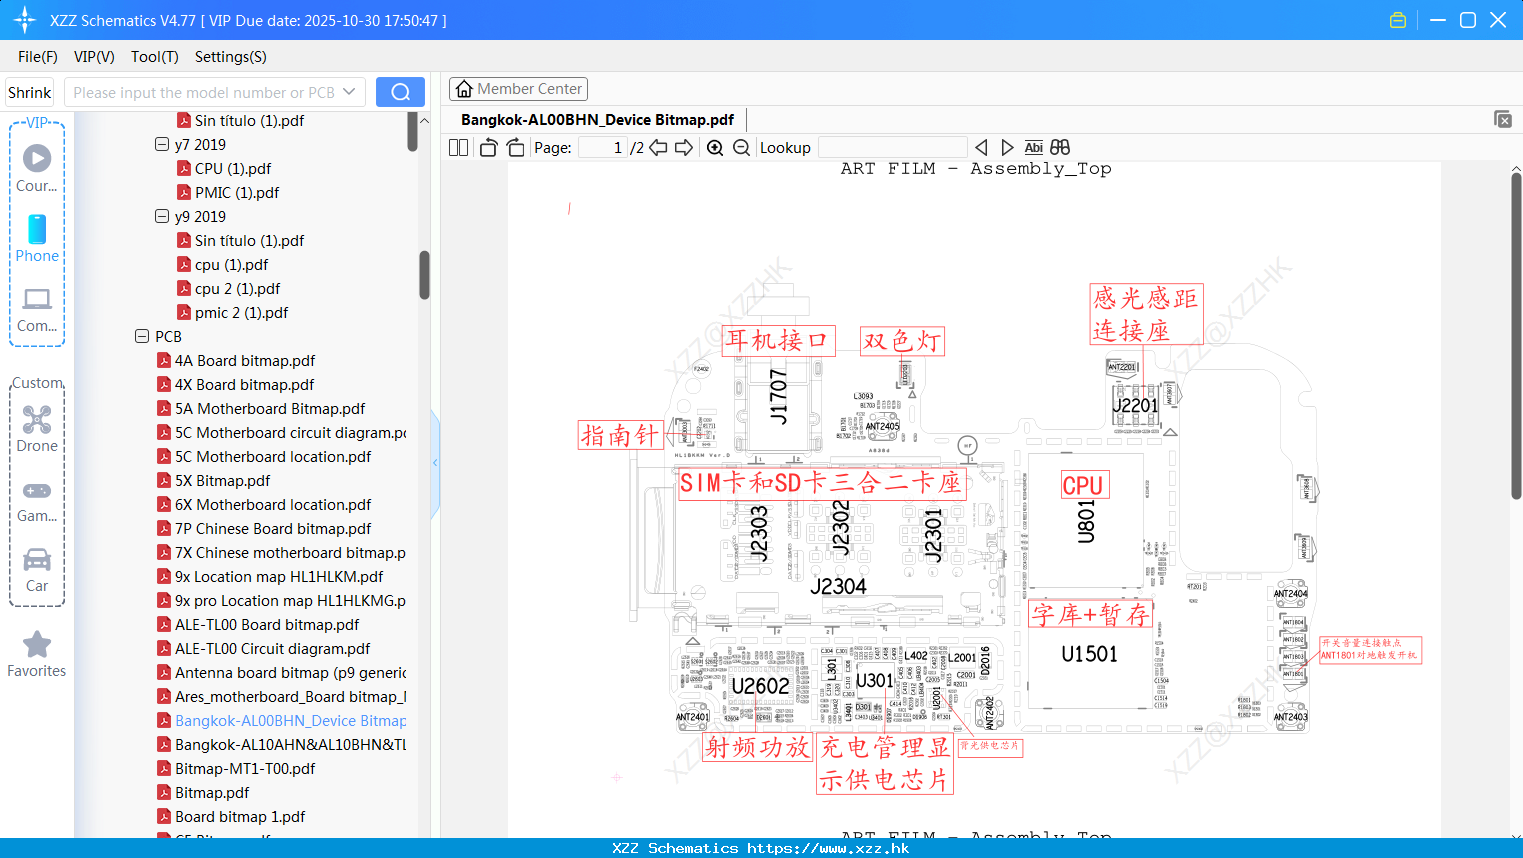1523x858 pixels.
Task: Open 4X Board bitmap.pdf
Action: pos(244,384)
